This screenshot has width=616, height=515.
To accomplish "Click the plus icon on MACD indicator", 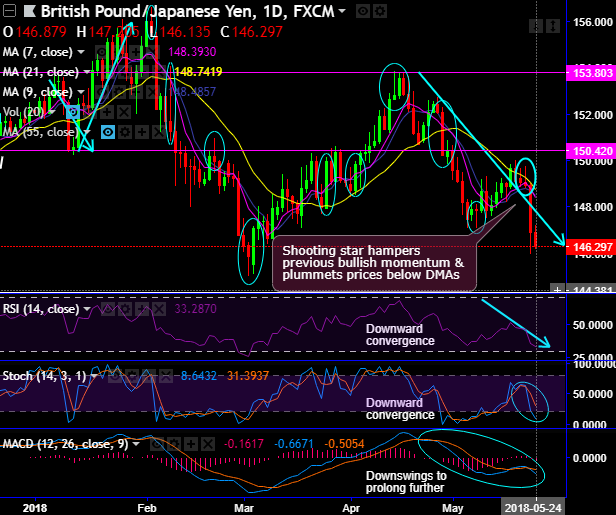I will pos(191,444).
